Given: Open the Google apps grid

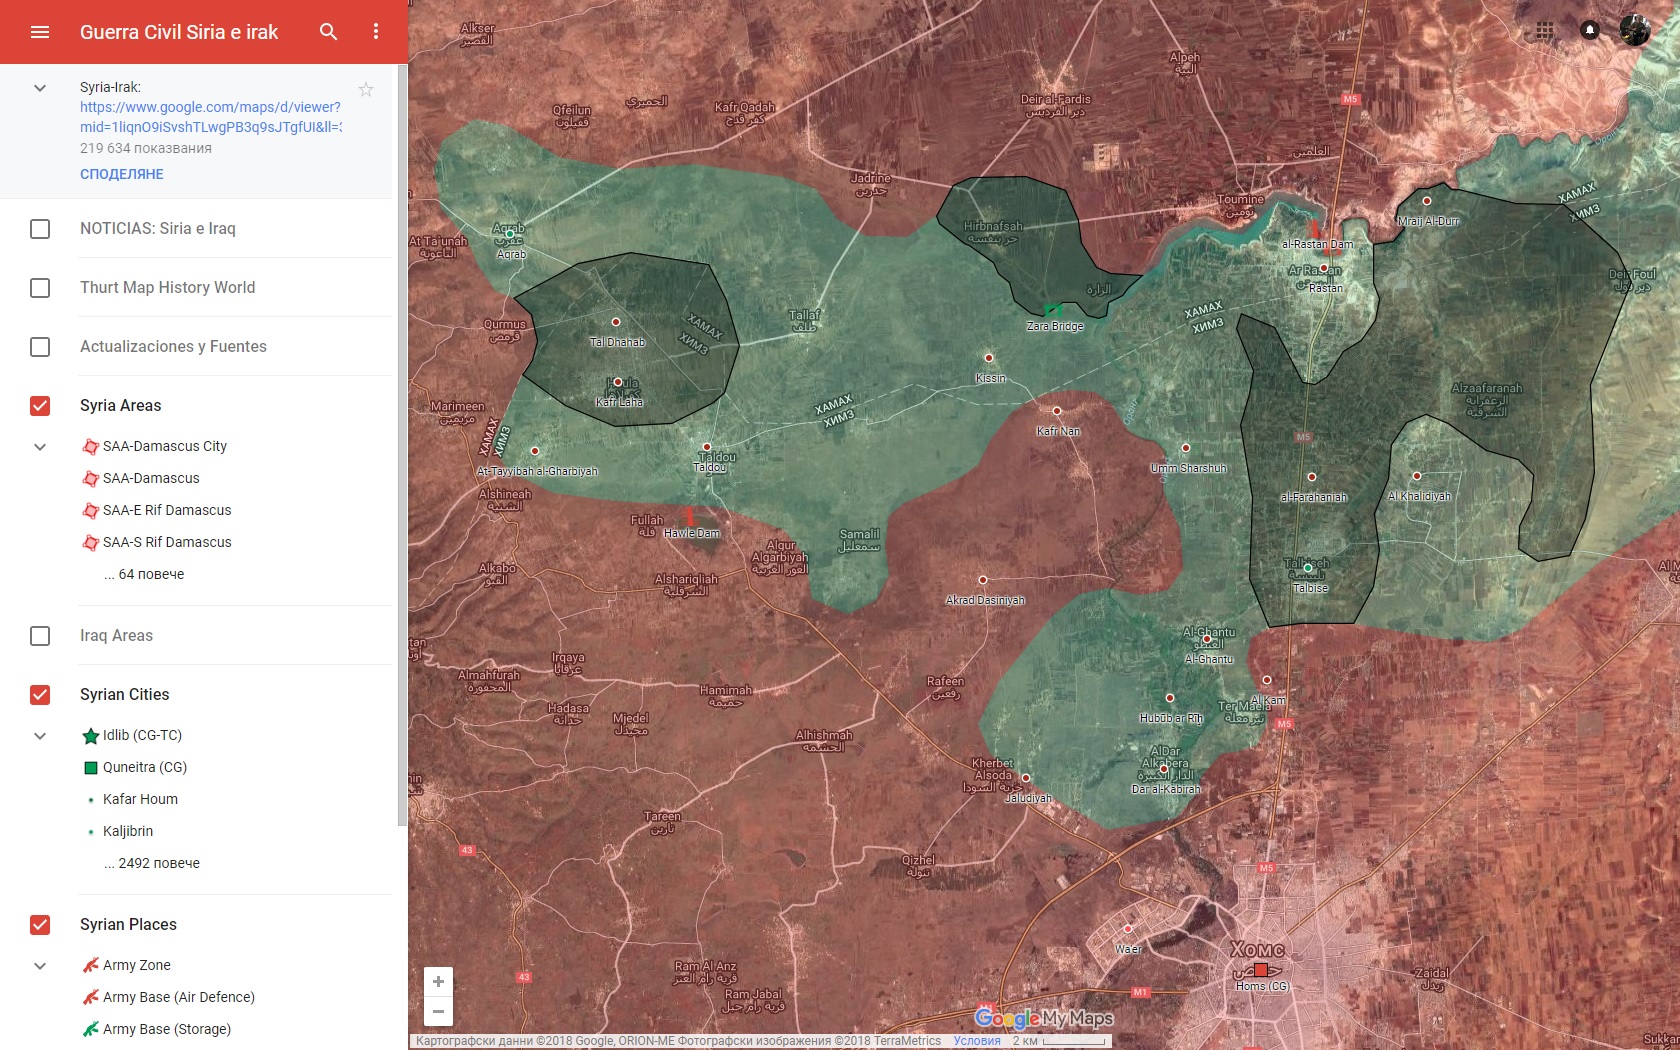Looking at the screenshot, I should [x=1545, y=30].
